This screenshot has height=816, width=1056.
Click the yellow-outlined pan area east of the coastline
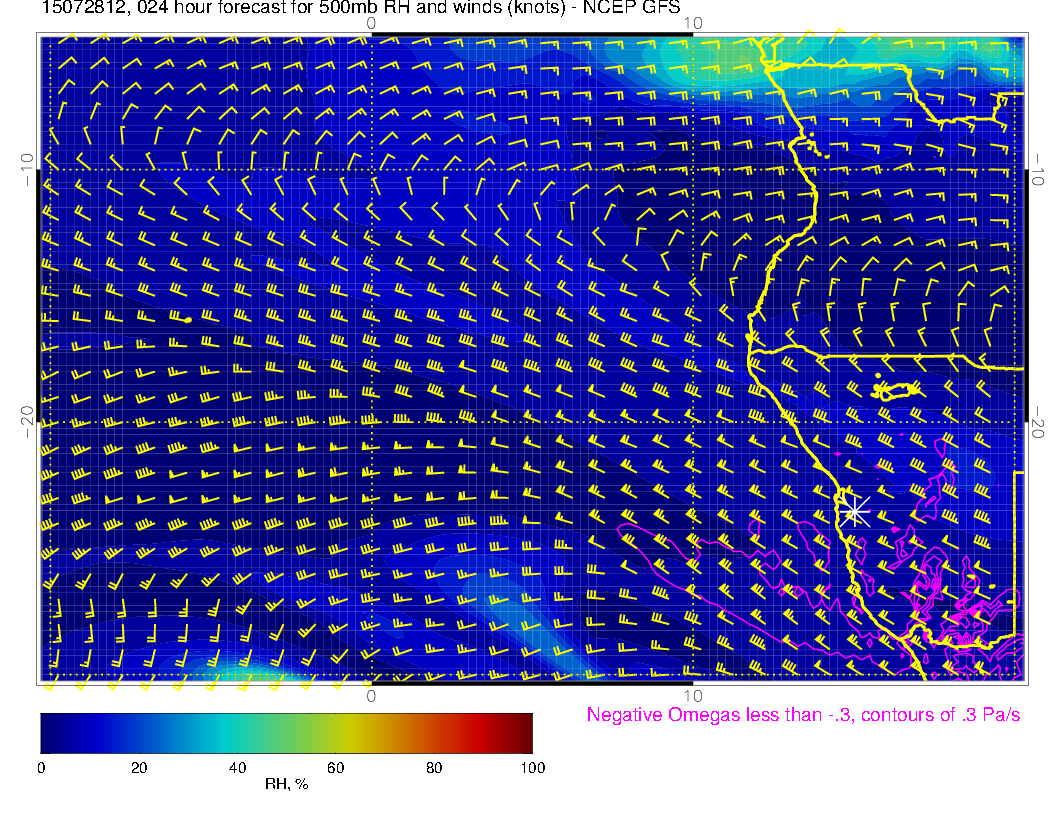pos(896,390)
